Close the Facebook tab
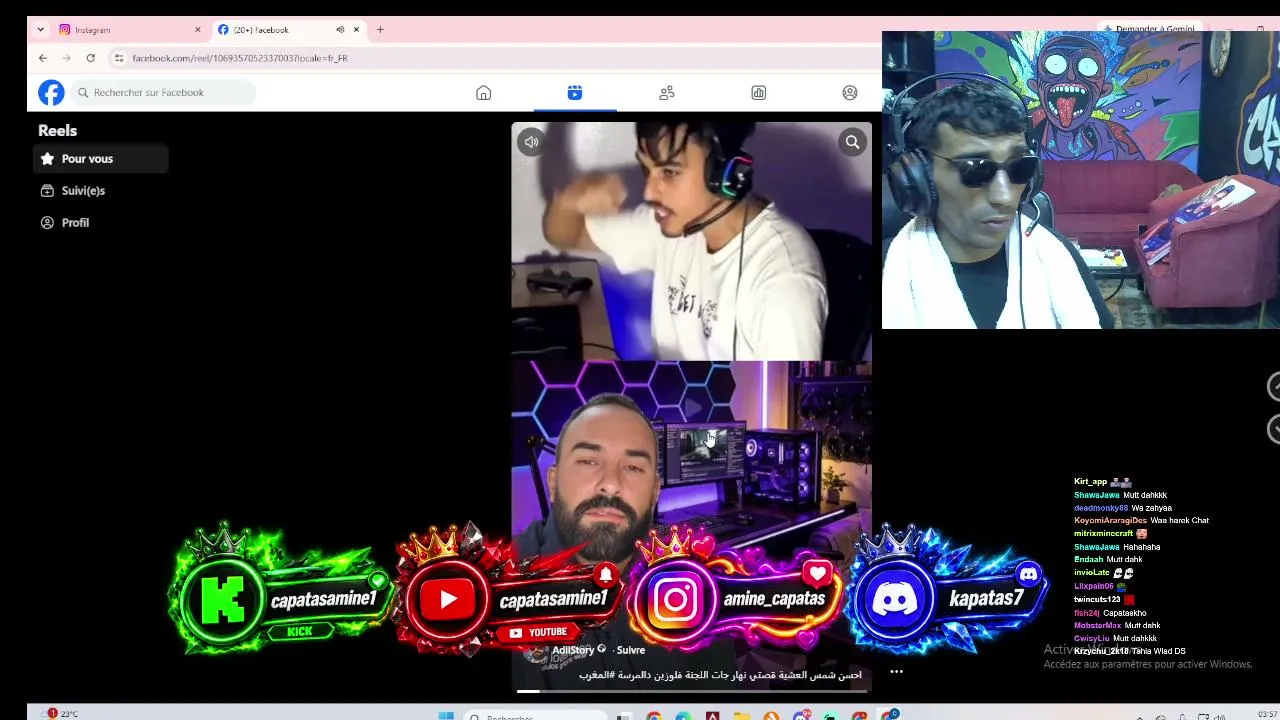 click(356, 30)
